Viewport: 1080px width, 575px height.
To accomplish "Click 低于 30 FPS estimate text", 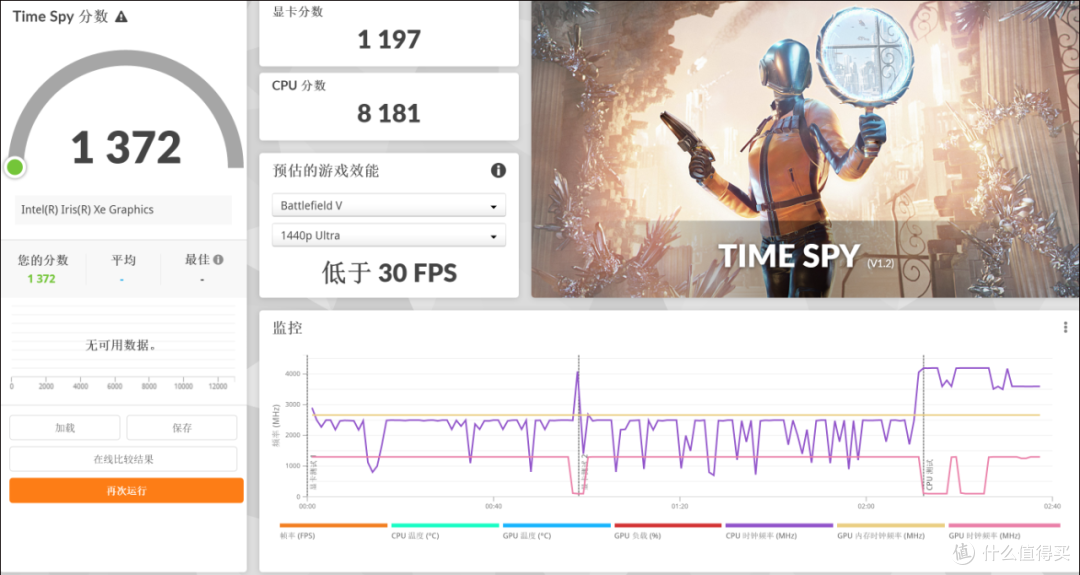I will point(389,273).
